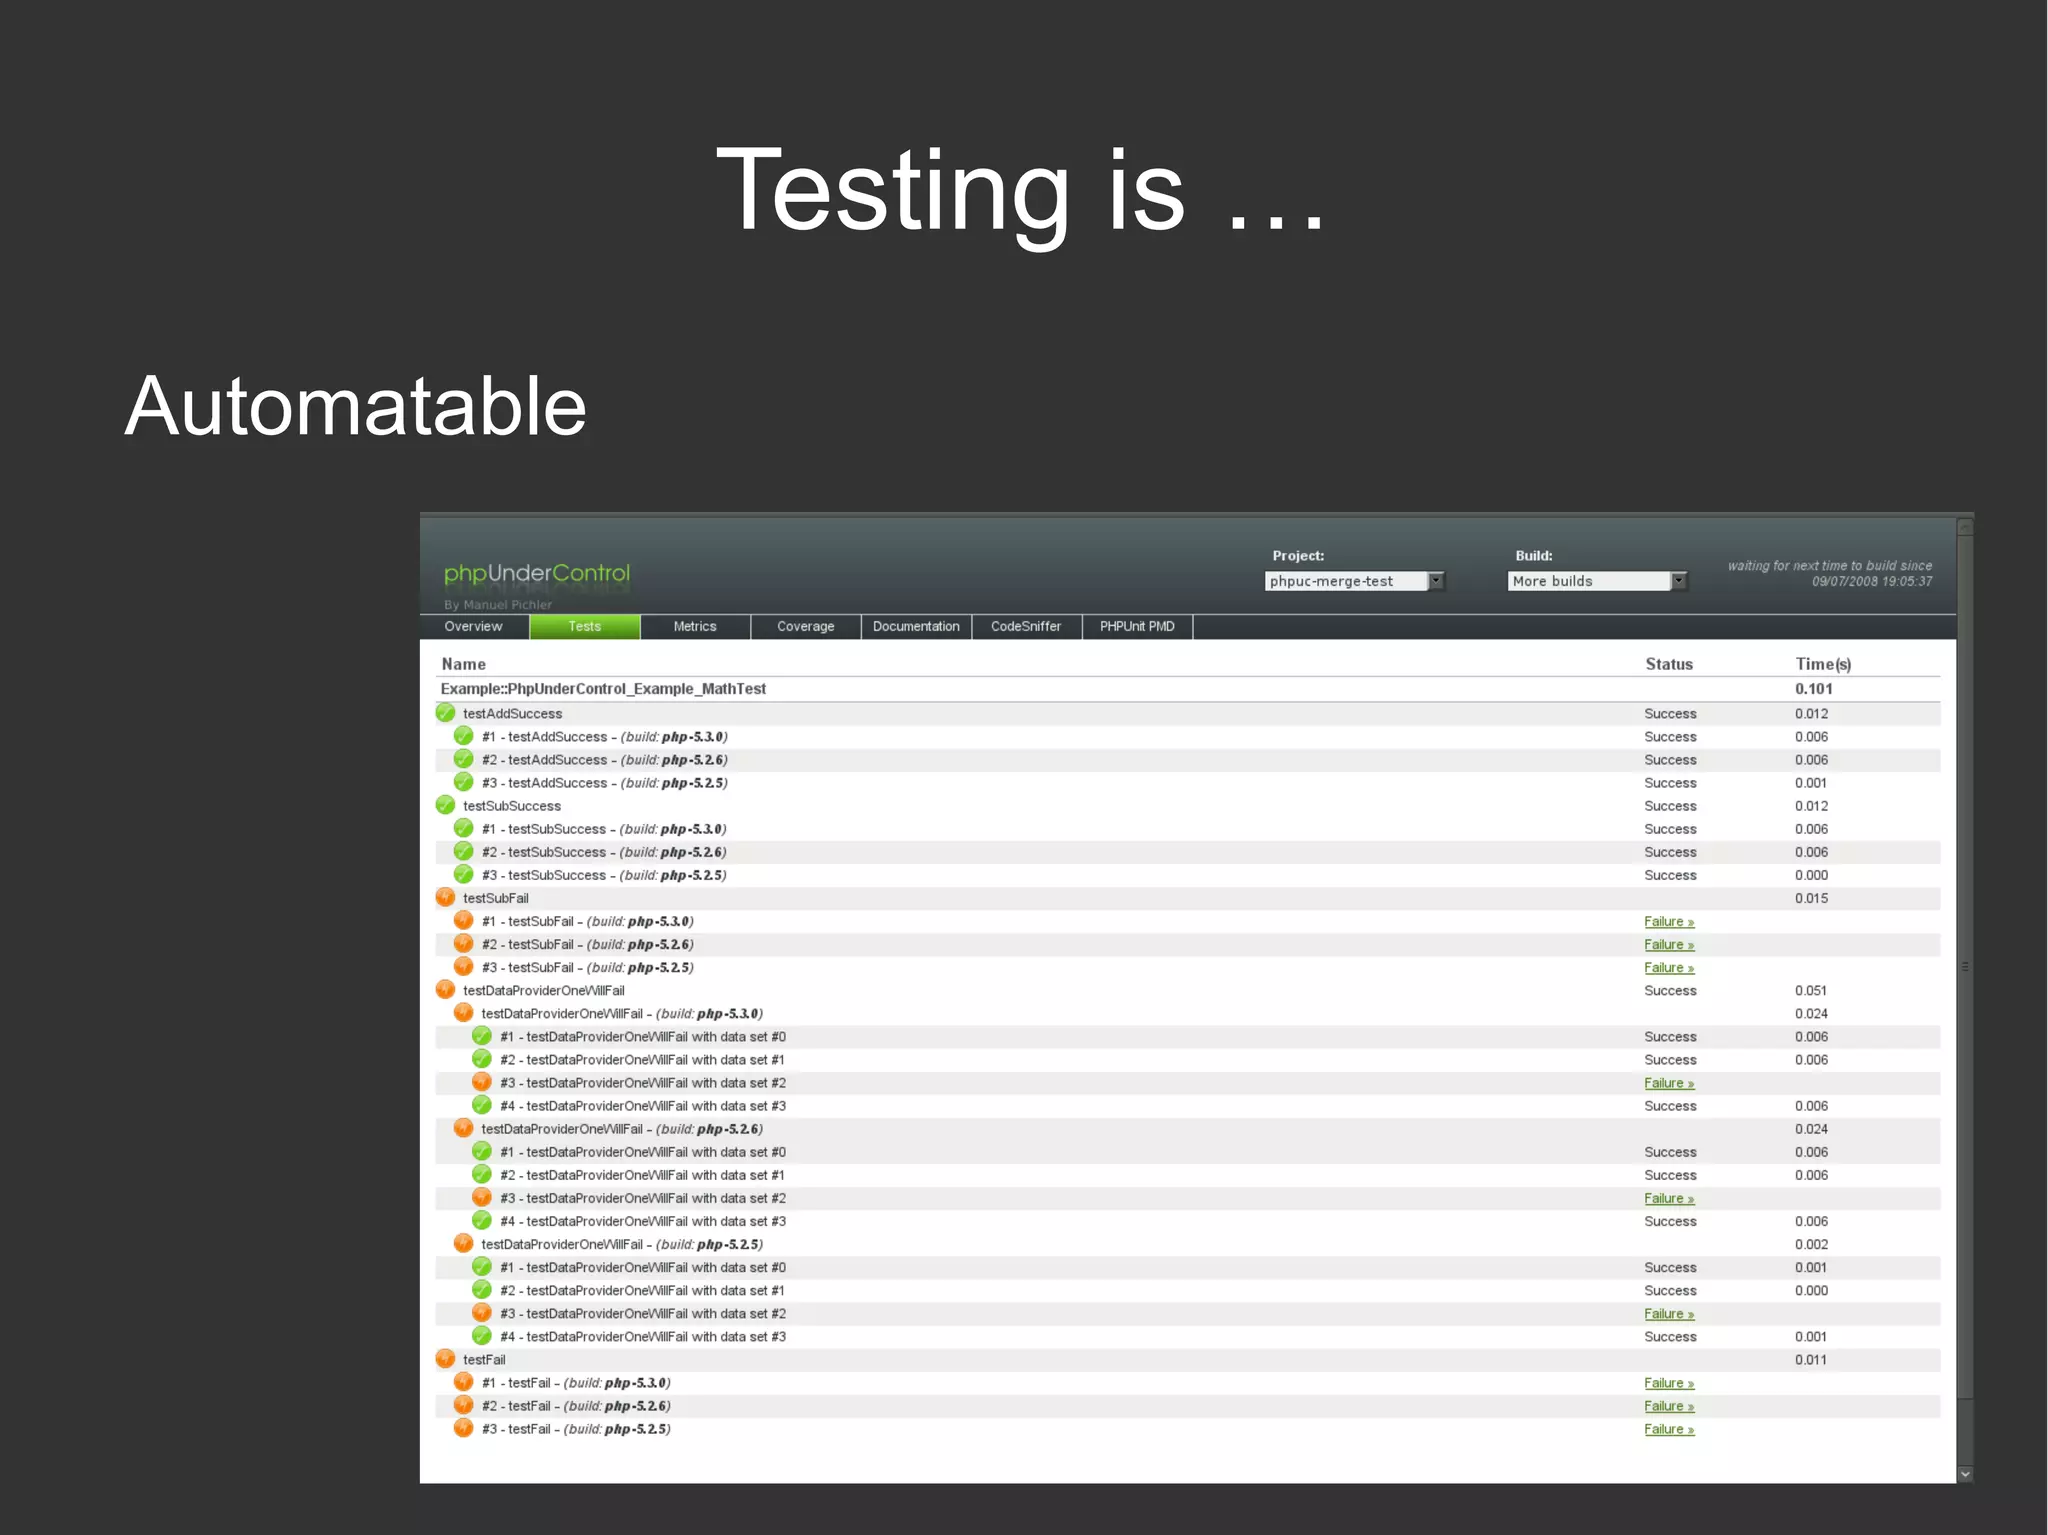This screenshot has height=1535, width=2048.
Task: Switch to the Metrics tab
Action: (x=695, y=627)
